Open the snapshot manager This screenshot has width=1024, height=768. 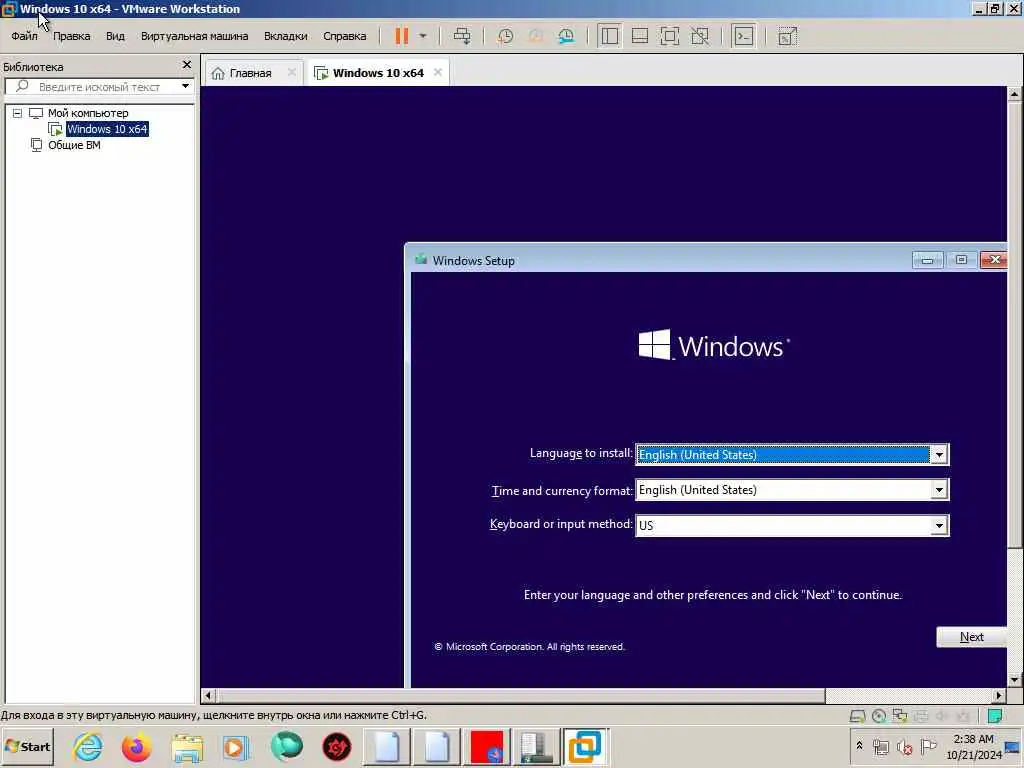coord(566,36)
